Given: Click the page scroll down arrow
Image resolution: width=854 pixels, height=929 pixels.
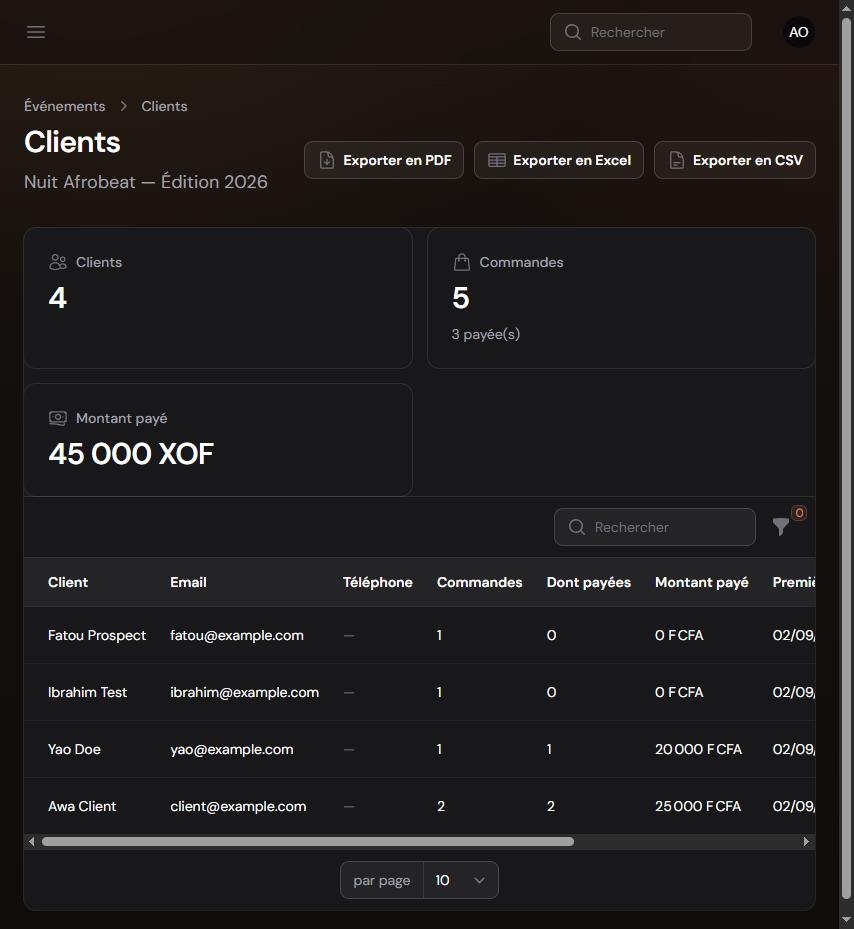Looking at the screenshot, I should [x=846, y=920].
